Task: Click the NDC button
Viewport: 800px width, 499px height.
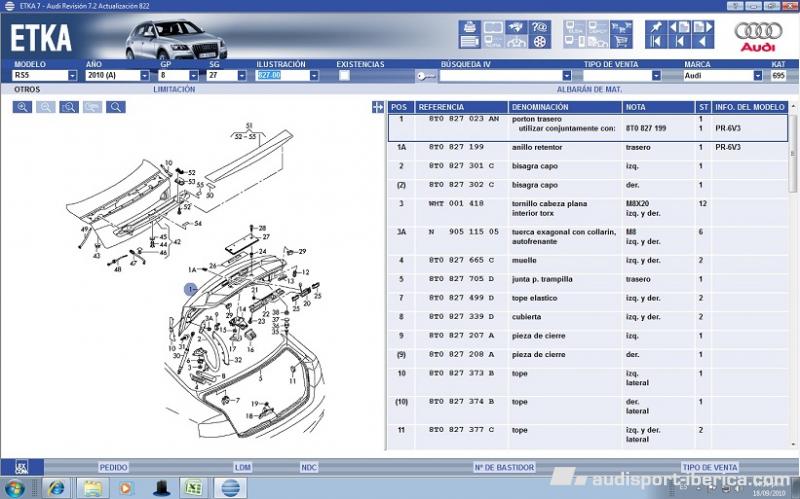Action: tap(309, 467)
